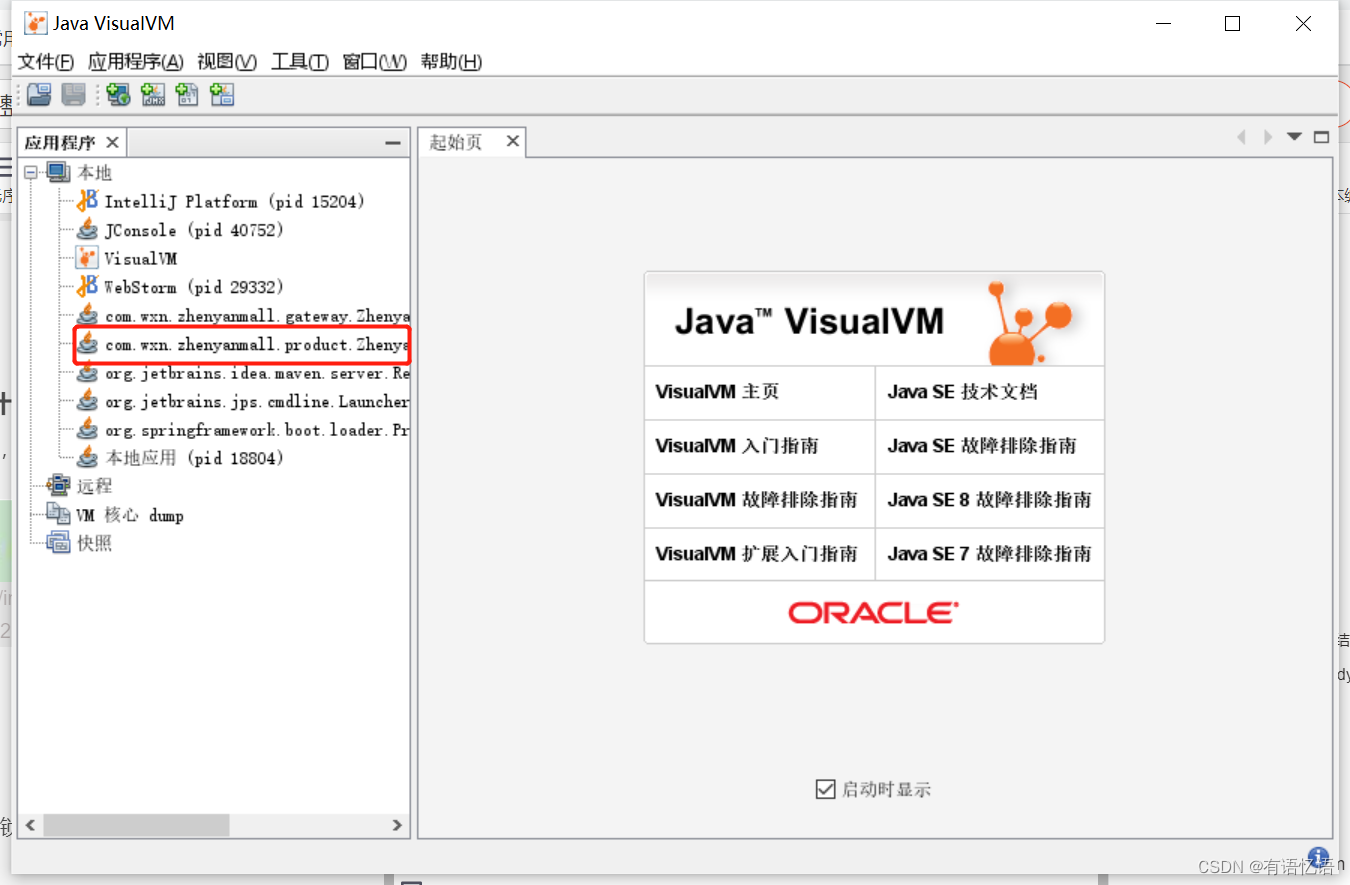Open the 工具(T) menu

pos(300,62)
